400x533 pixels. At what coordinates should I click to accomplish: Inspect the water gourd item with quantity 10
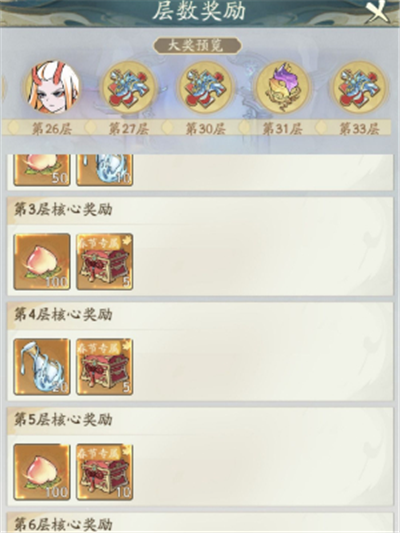104,170
